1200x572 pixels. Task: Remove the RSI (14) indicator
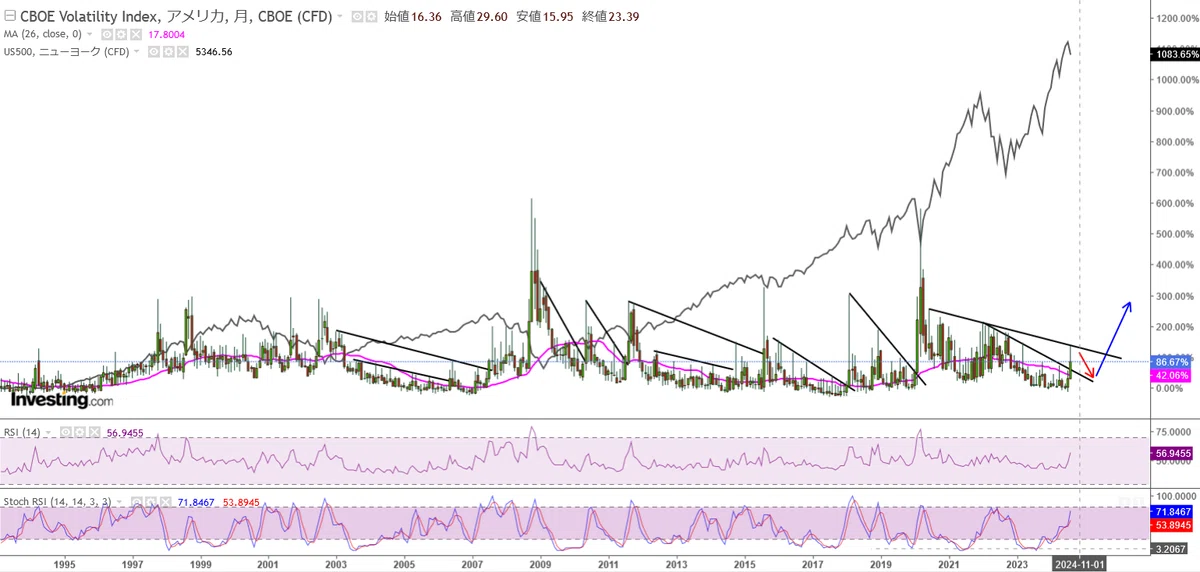[x=94, y=432]
